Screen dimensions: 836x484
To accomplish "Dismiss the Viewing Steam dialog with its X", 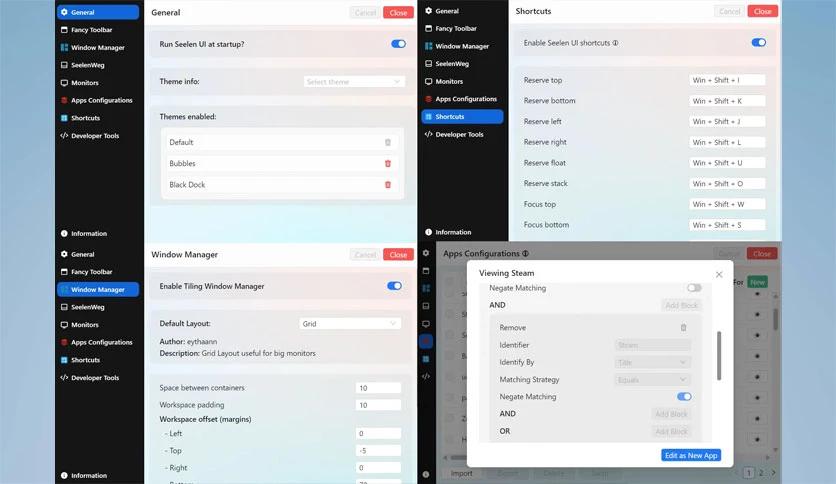I will (x=719, y=274).
